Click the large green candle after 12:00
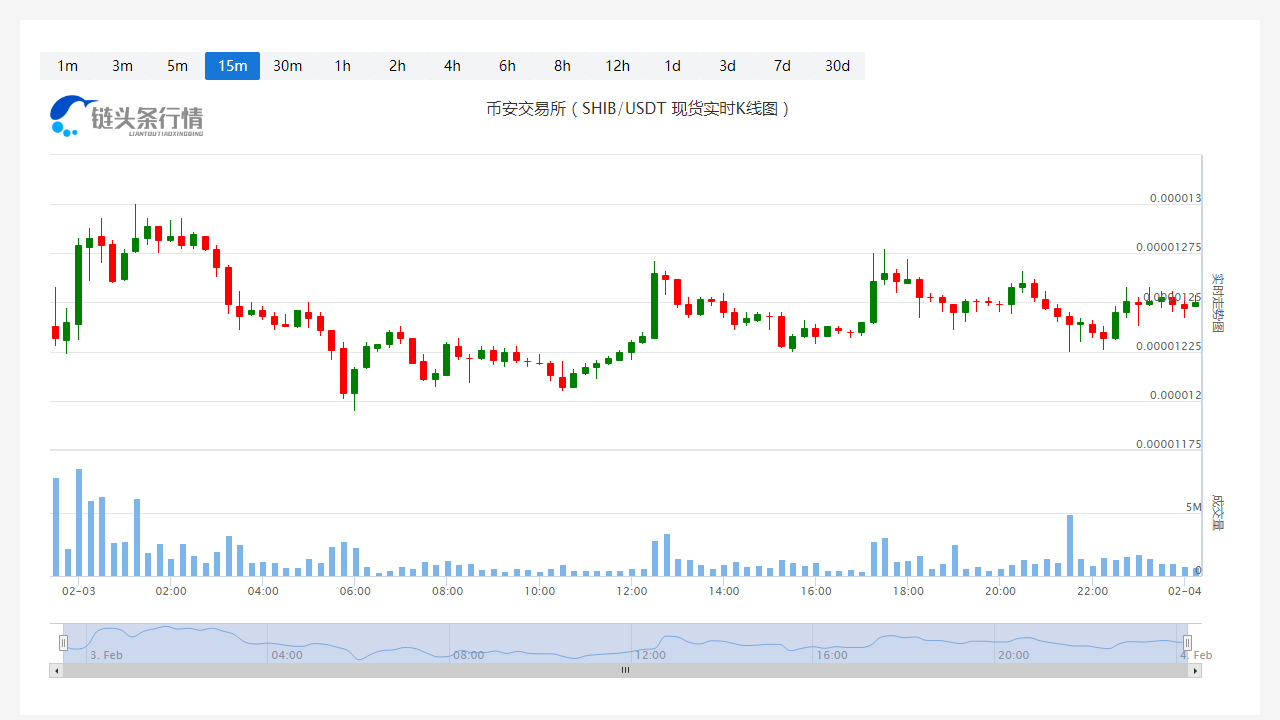Viewport: 1280px width, 720px height. click(655, 305)
